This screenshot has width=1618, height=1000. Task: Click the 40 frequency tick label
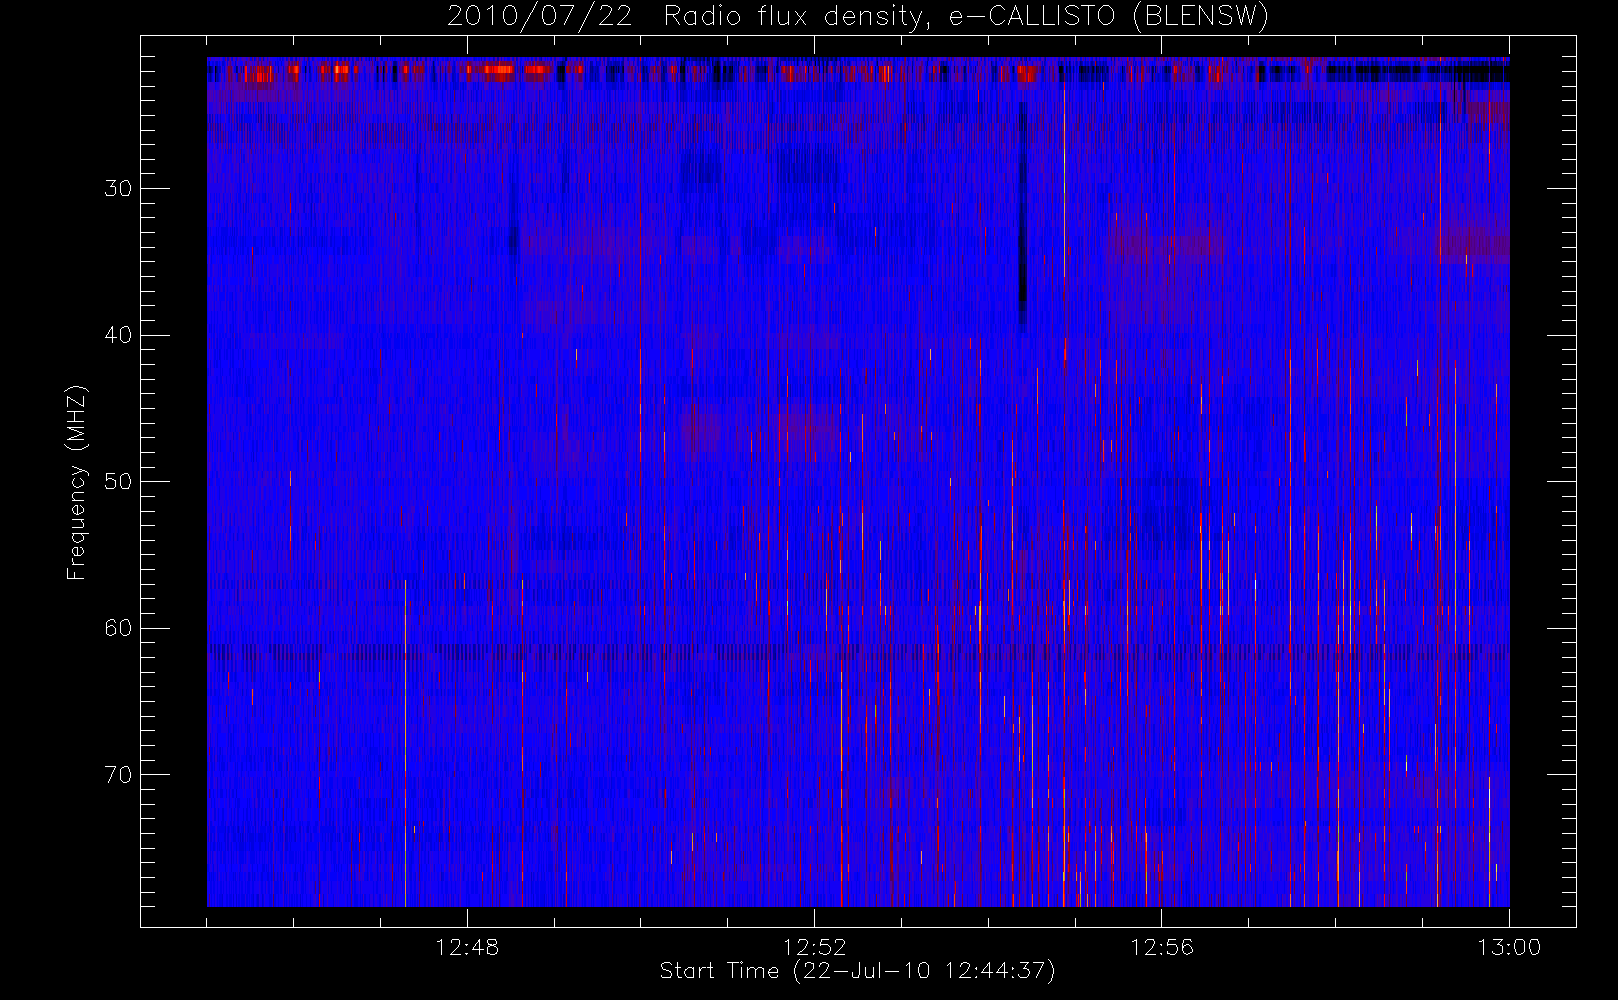pyautogui.click(x=118, y=335)
